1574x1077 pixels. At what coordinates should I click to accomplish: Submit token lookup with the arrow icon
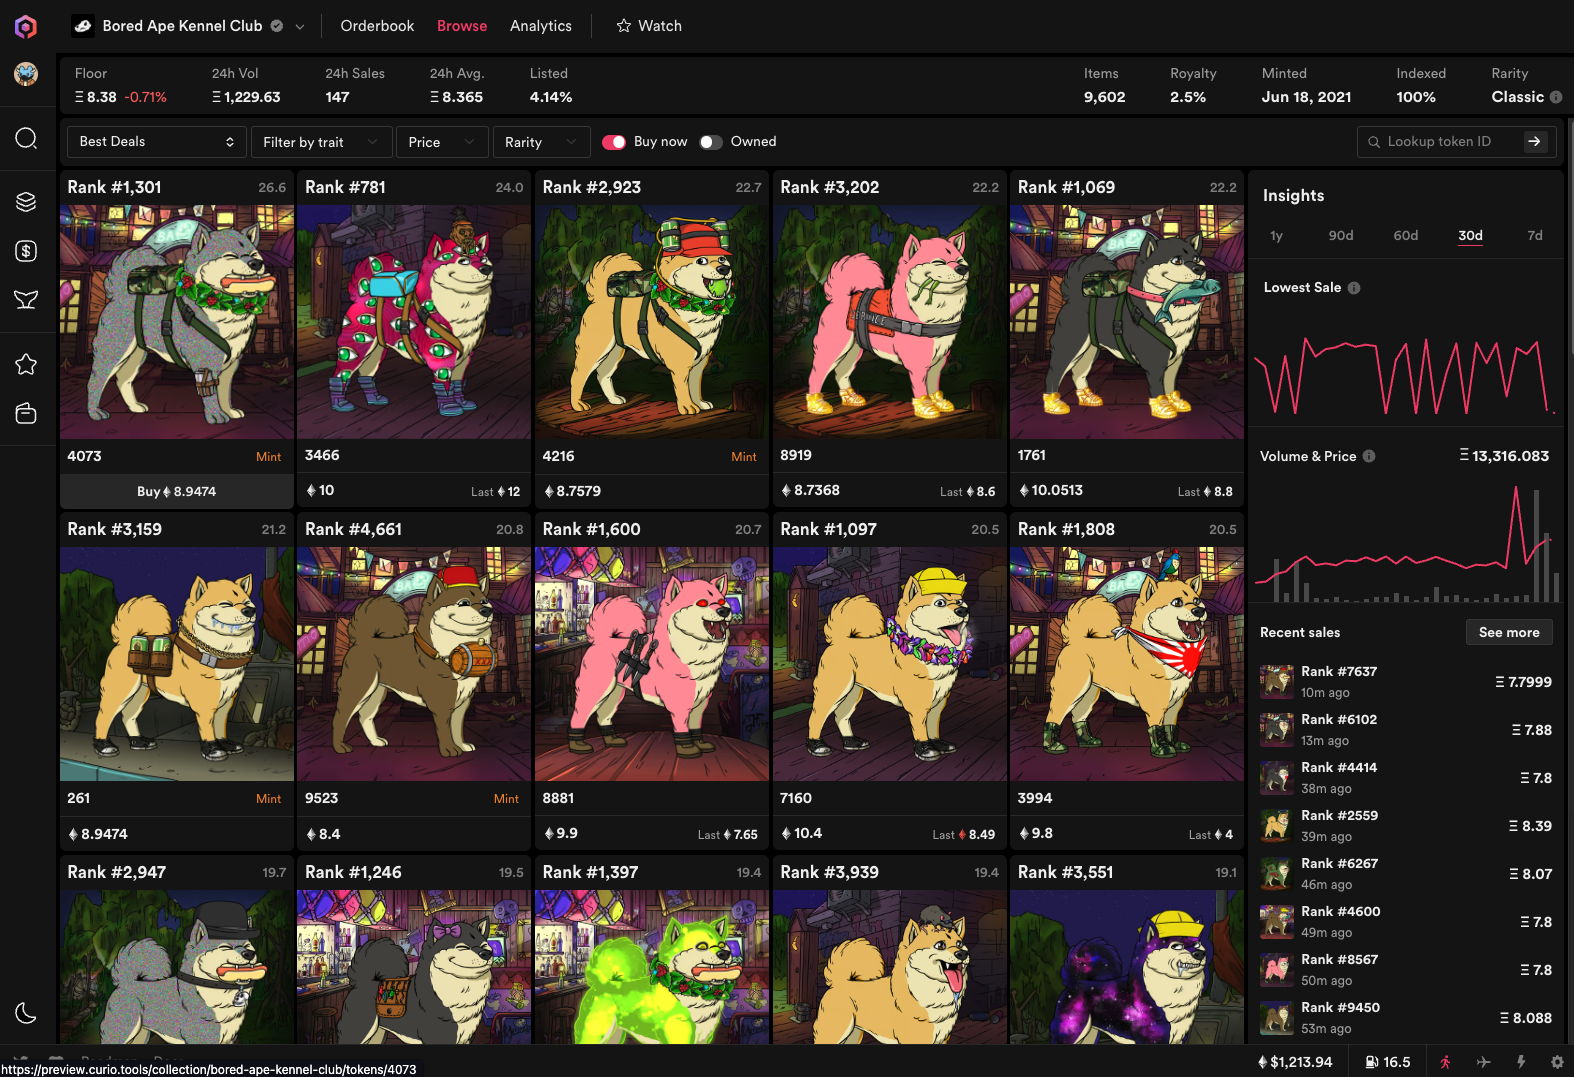1534,142
